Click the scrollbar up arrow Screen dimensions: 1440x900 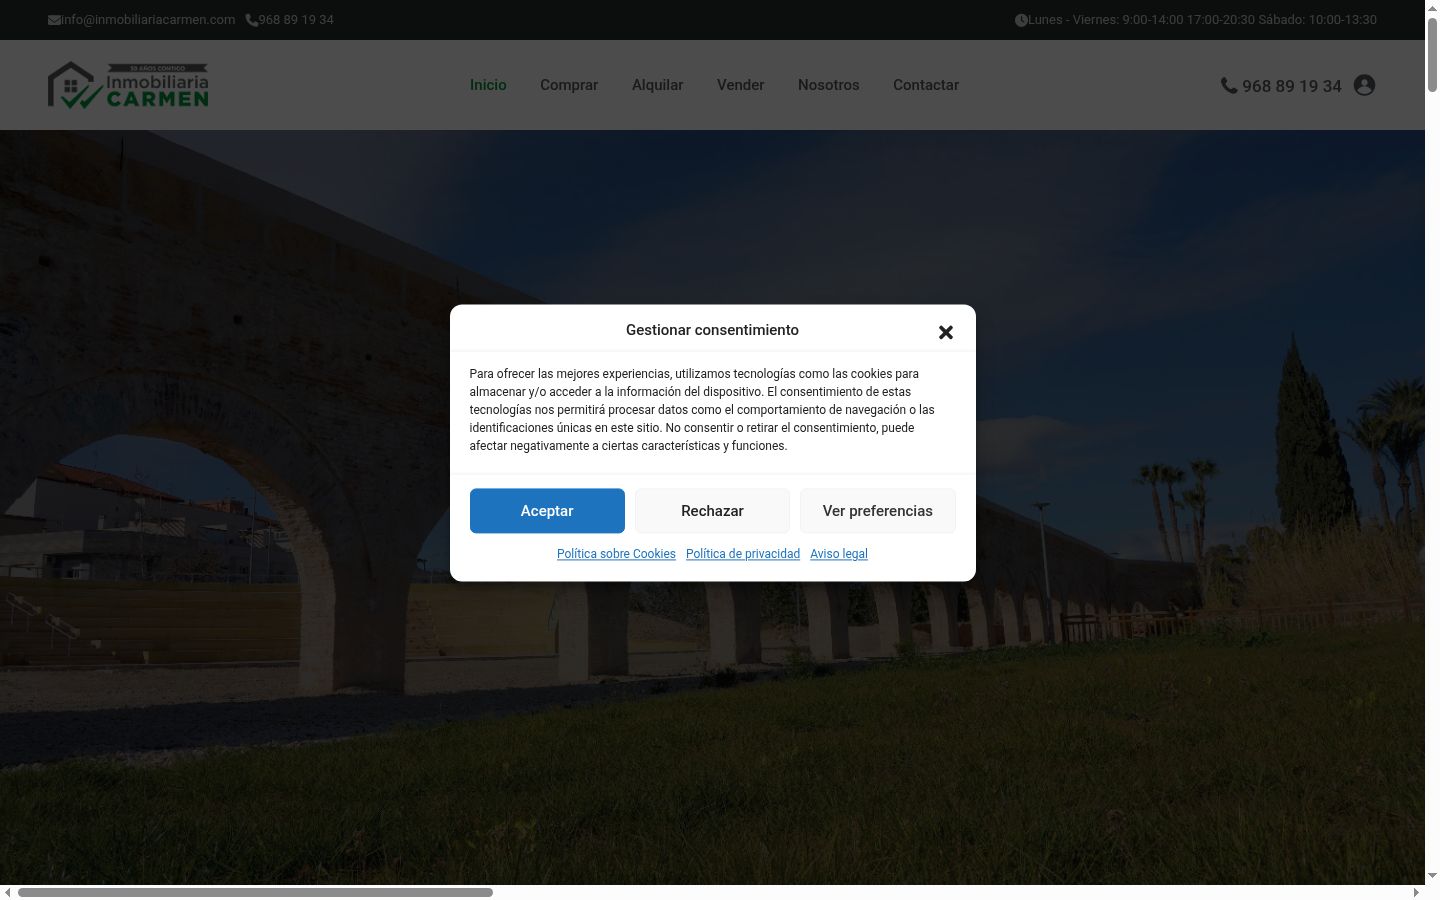point(1432,7)
